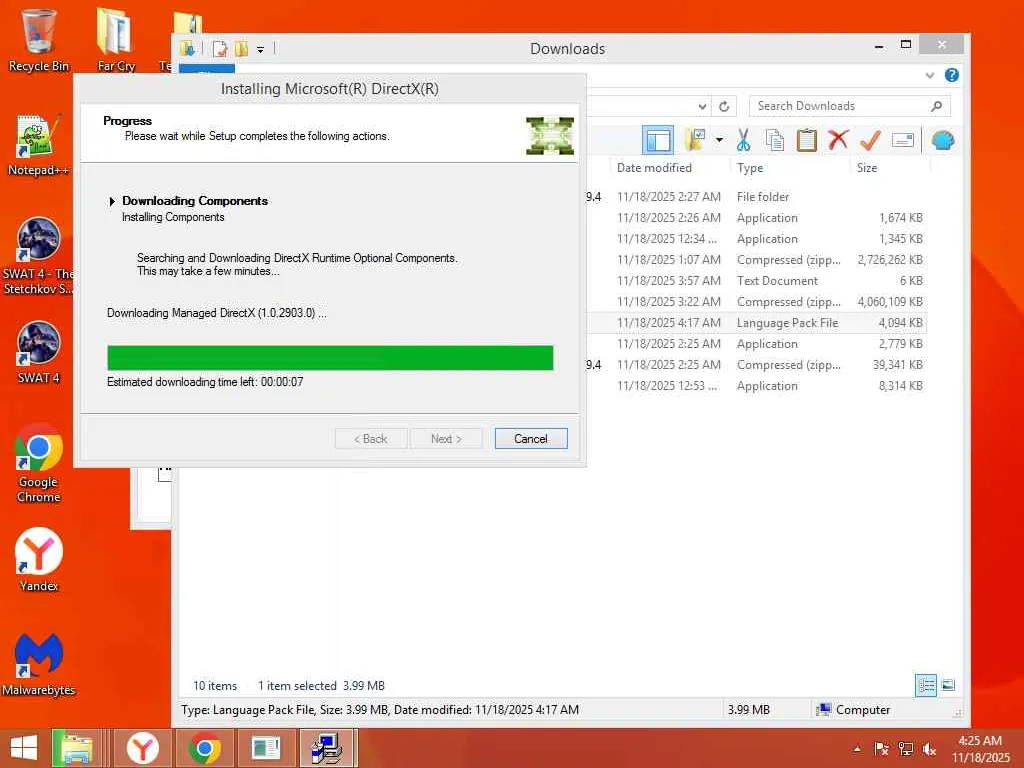Screen dimensions: 1024x768
Task: Click Cancel in DirectX installer
Action: [531, 439]
